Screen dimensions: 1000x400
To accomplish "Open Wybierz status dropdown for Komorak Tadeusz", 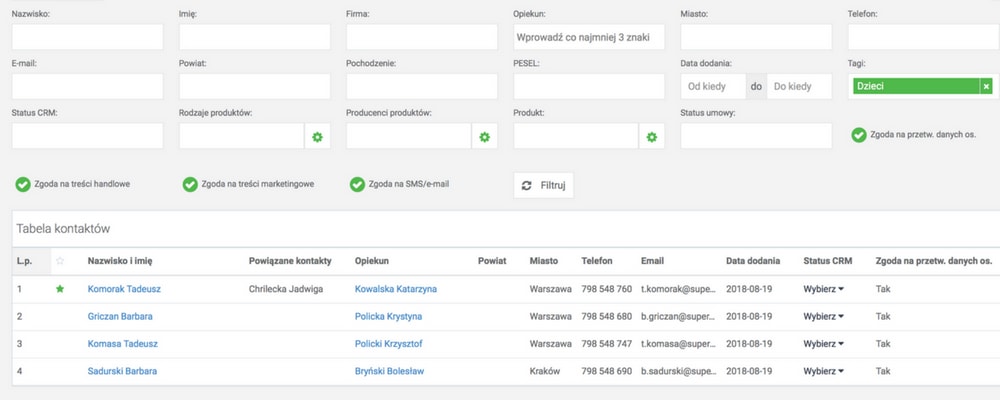I will tap(823, 289).
